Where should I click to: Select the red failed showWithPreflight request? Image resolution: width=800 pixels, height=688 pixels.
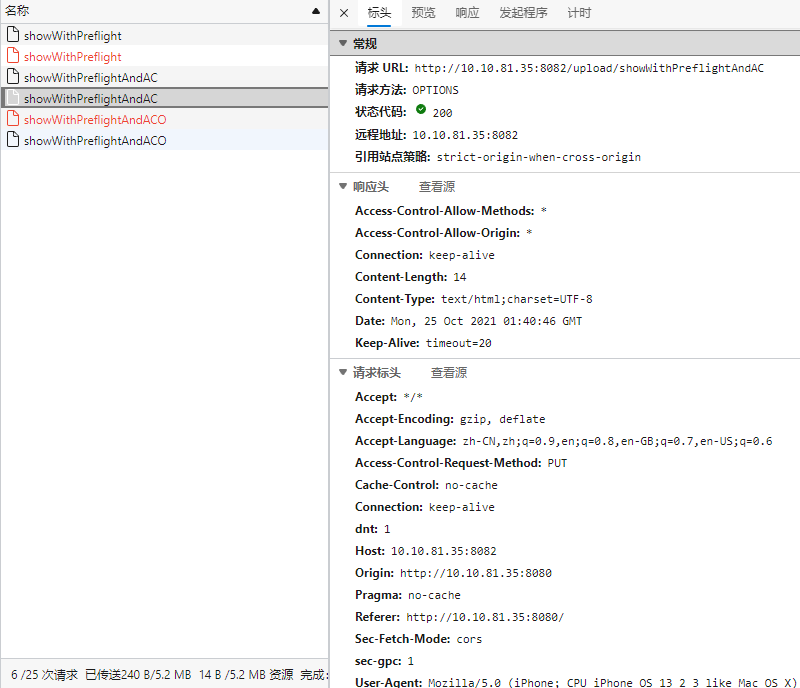pyautogui.click(x=73, y=57)
